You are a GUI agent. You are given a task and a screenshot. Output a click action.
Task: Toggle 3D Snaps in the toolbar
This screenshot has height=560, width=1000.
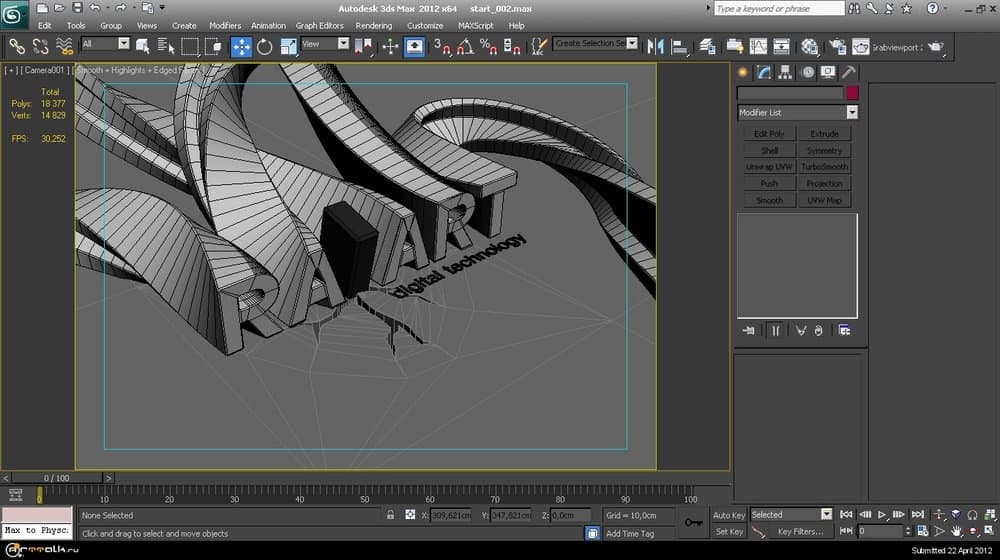(x=442, y=46)
